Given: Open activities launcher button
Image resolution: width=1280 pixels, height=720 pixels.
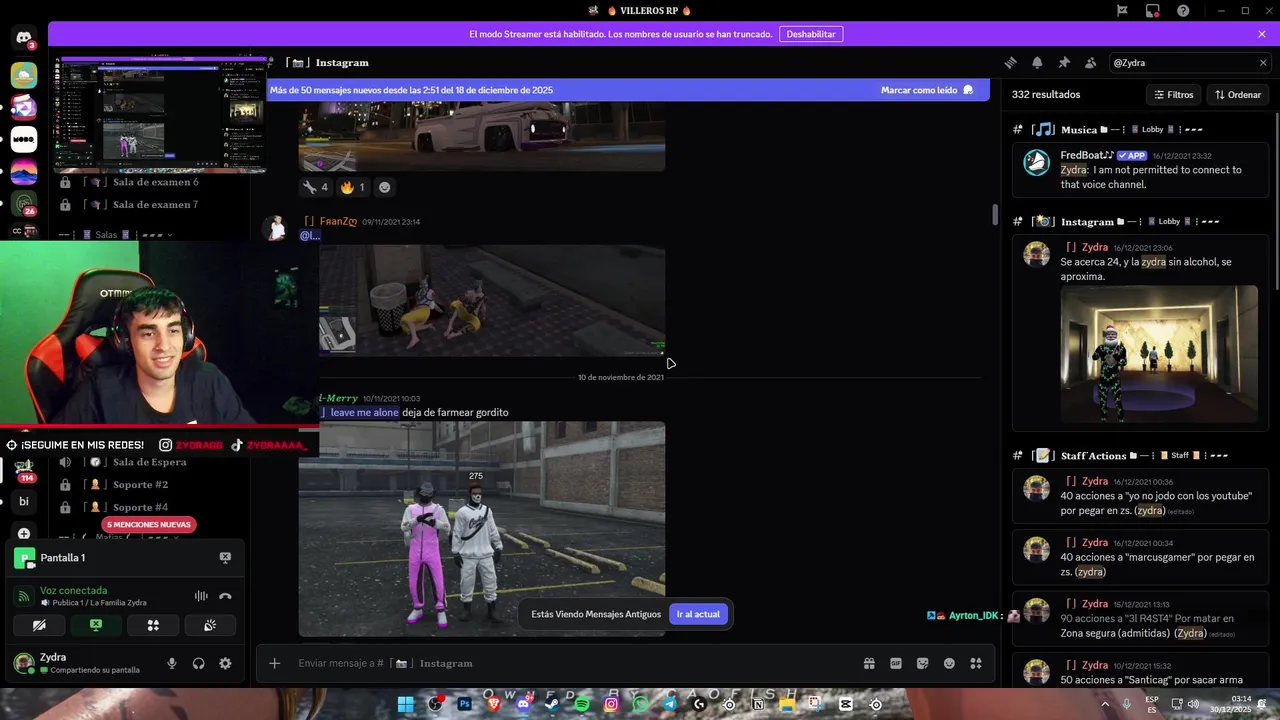Looking at the screenshot, I should (153, 625).
